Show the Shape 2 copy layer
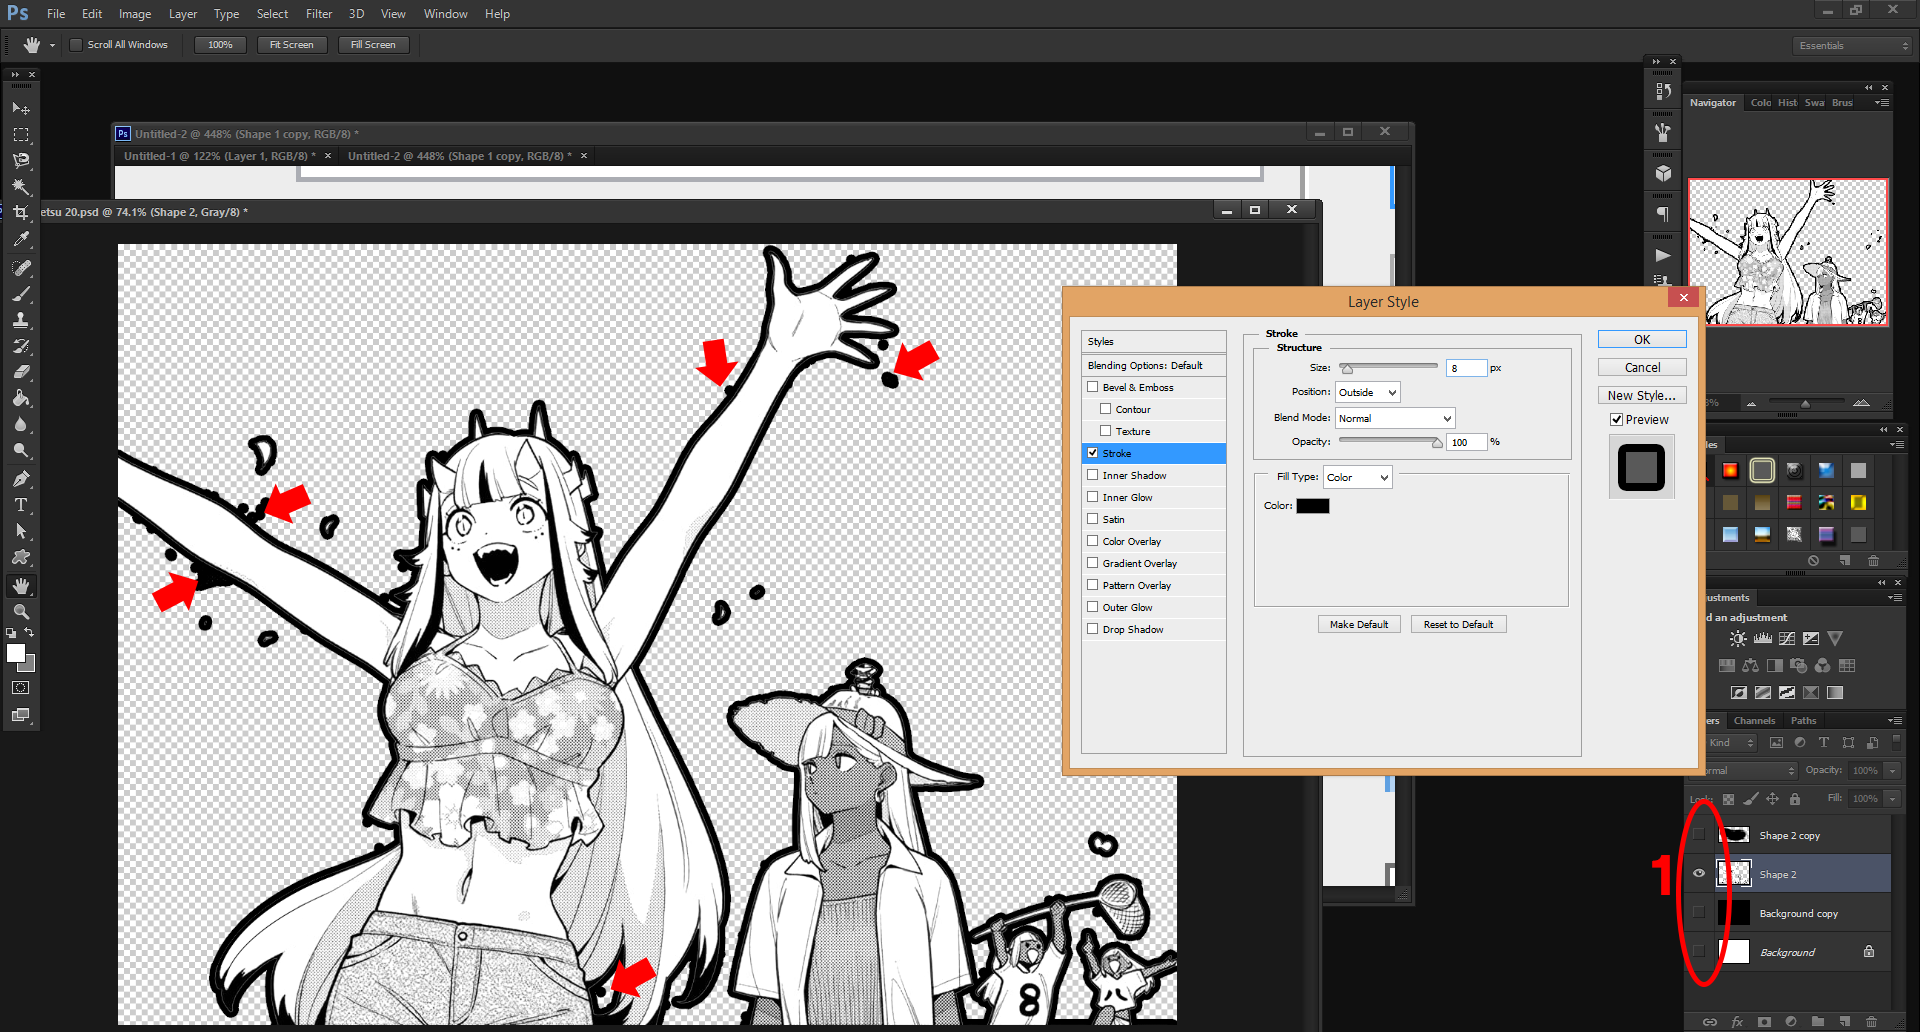The width and height of the screenshot is (1920, 1032). tap(1699, 835)
